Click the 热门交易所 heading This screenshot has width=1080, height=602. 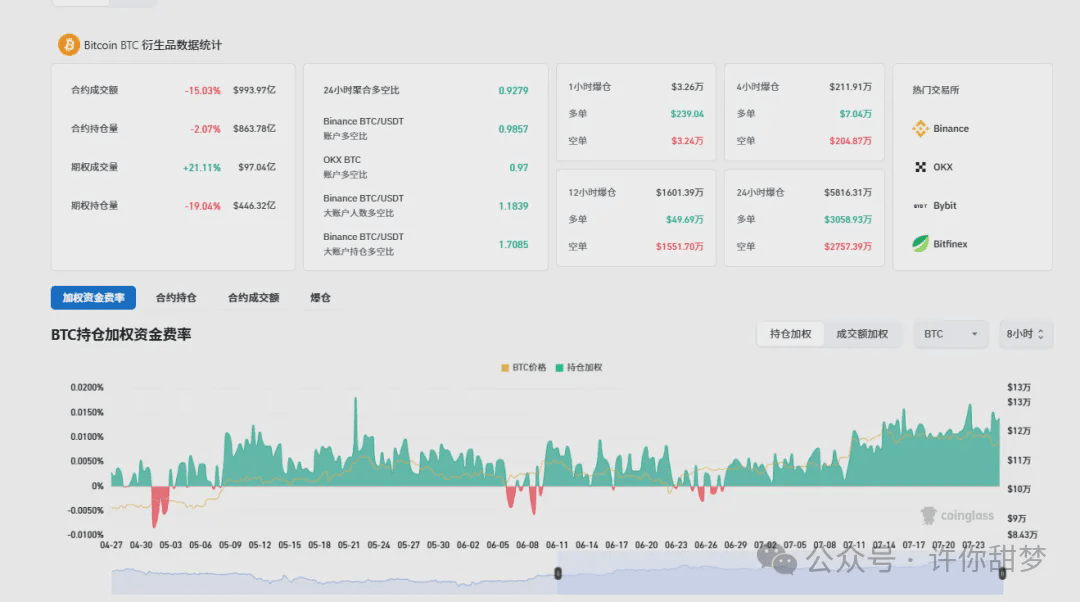point(935,90)
